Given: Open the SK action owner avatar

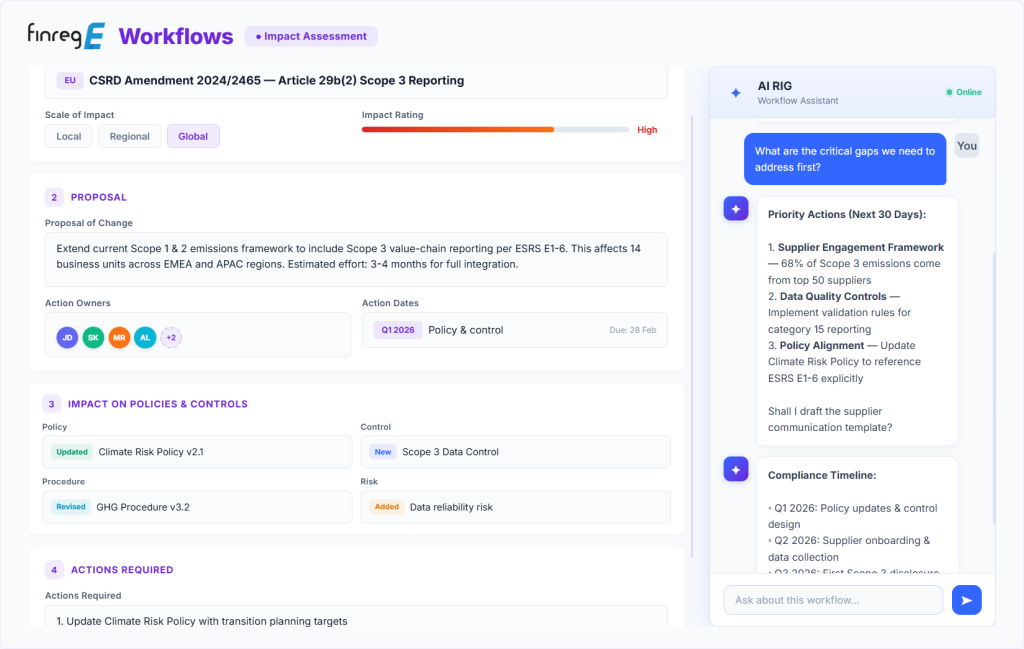Looking at the screenshot, I should (x=93, y=338).
